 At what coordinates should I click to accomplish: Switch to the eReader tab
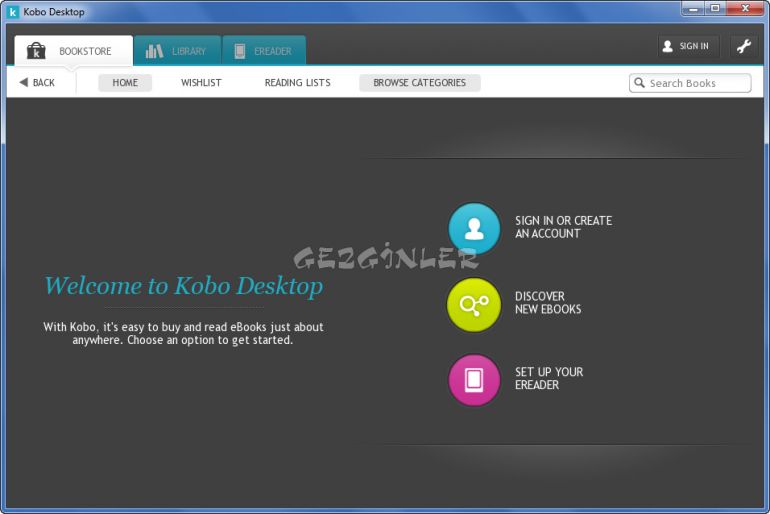coord(264,51)
